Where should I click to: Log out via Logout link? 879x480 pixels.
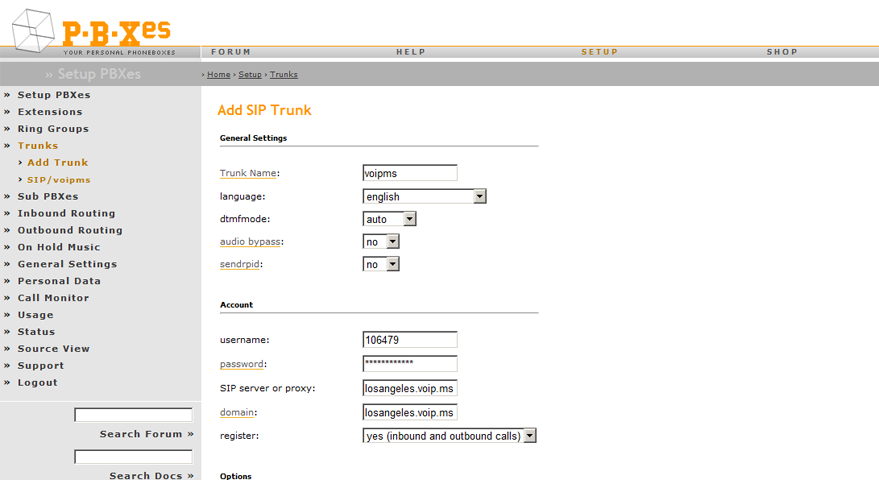[37, 382]
